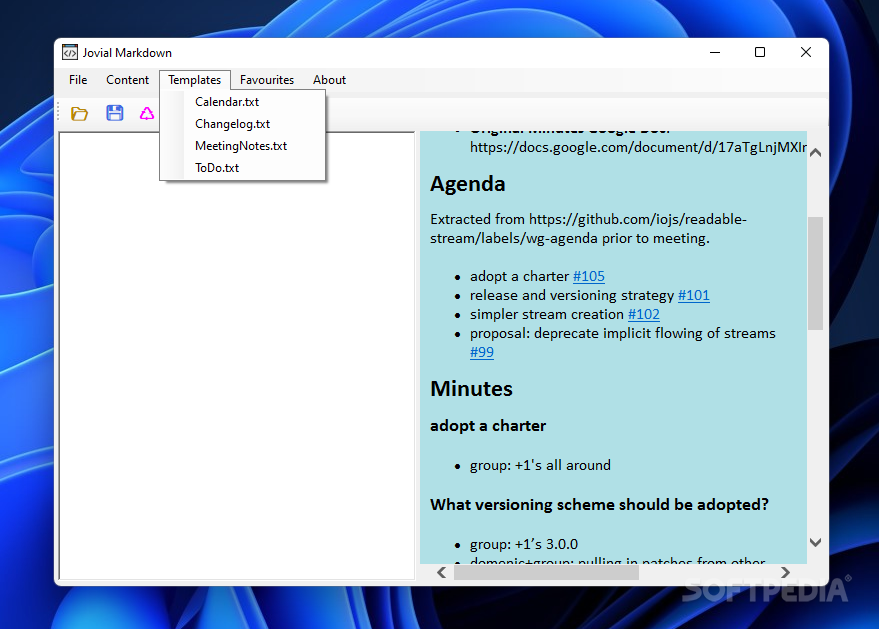Open the About menu
This screenshot has height=629, width=879.
pyautogui.click(x=329, y=80)
